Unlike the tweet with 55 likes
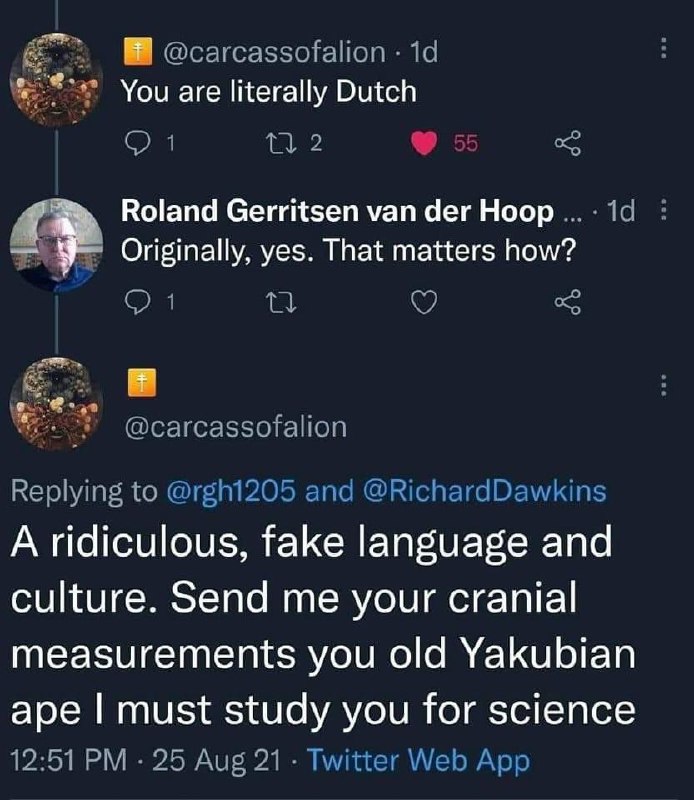Screen dimensions: 694x800 [425, 145]
